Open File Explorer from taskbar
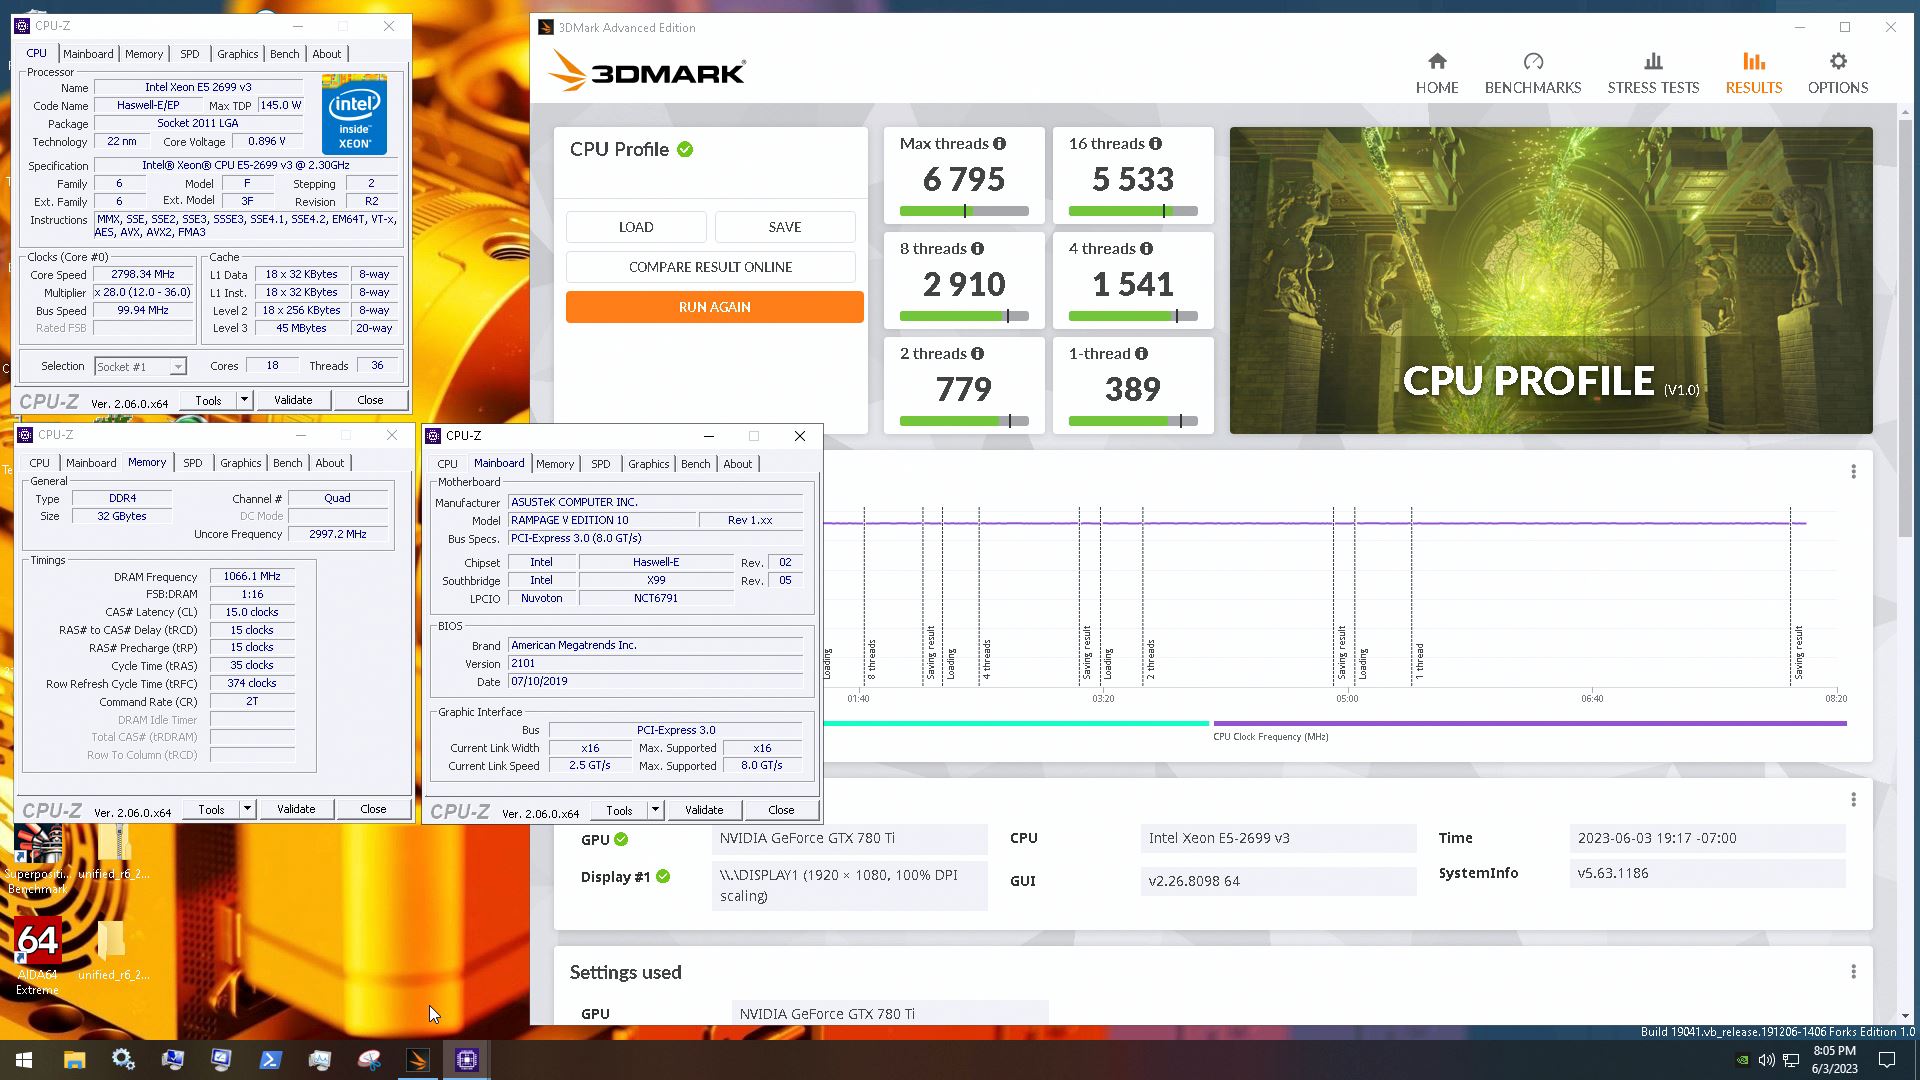 74,1060
